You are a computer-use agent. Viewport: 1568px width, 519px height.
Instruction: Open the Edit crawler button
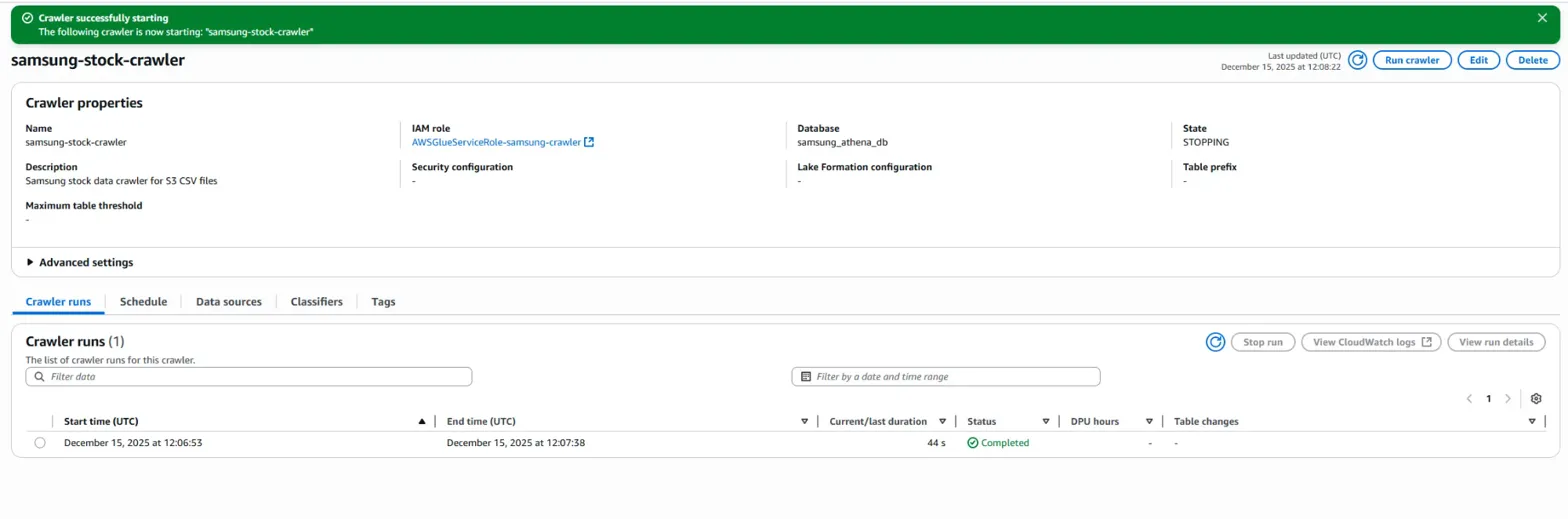[x=1479, y=60]
